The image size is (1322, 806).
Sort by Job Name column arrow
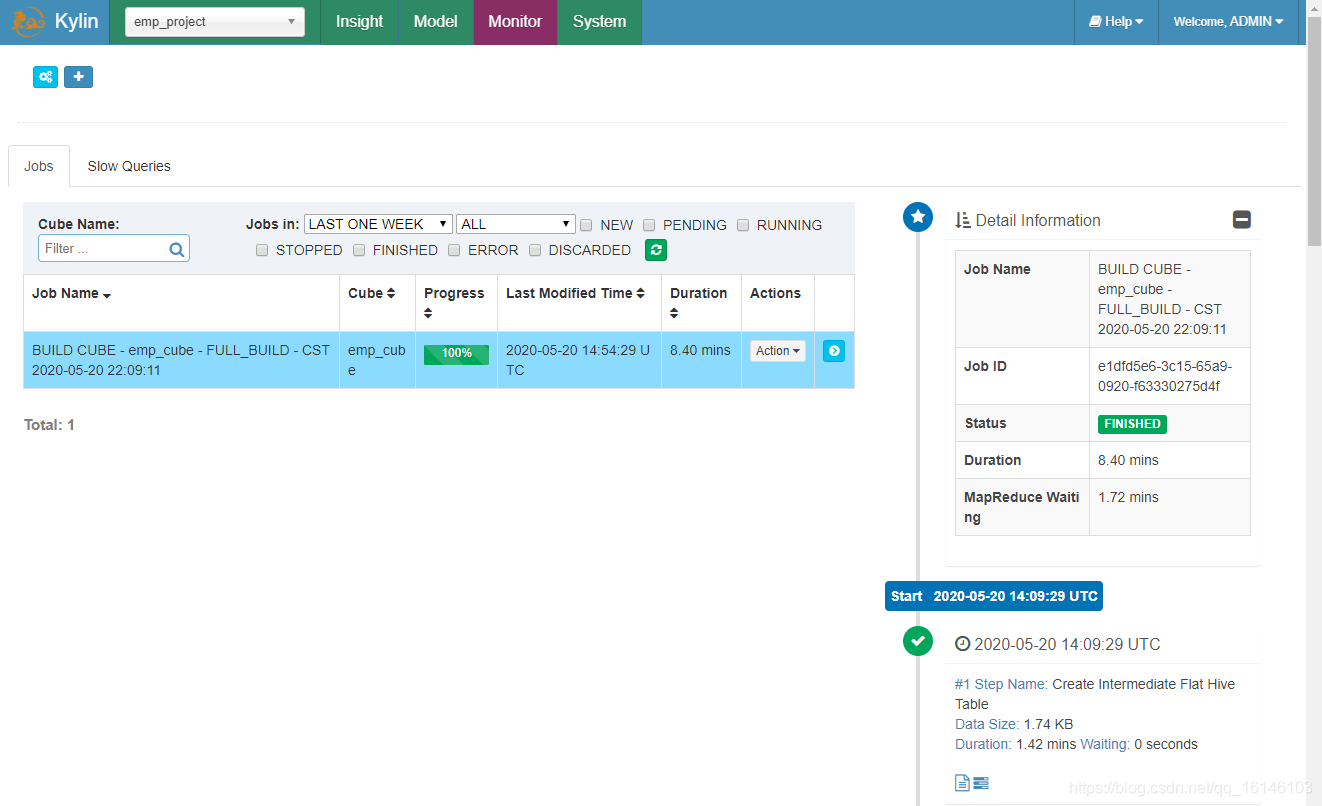tap(107, 295)
